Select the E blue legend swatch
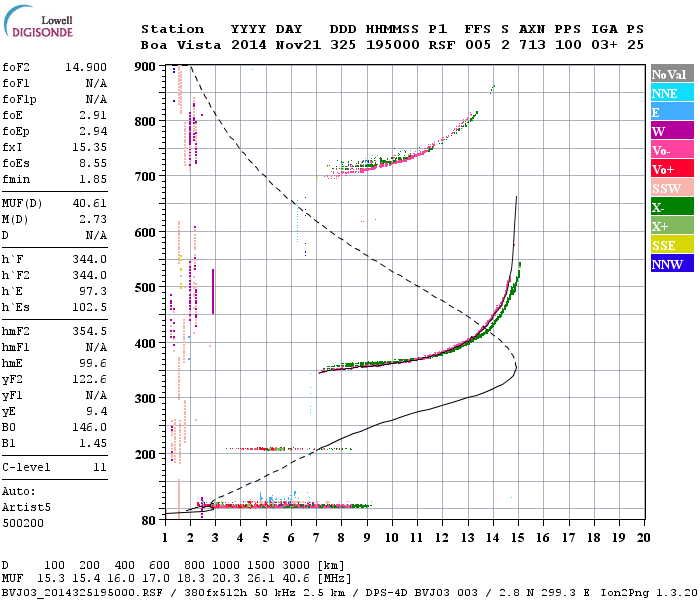The image size is (700, 600). (672, 112)
